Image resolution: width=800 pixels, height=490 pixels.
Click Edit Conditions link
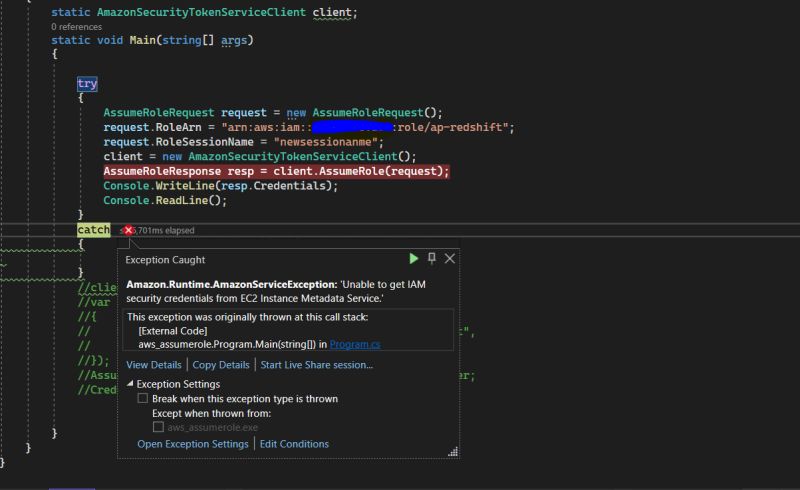pyautogui.click(x=294, y=444)
